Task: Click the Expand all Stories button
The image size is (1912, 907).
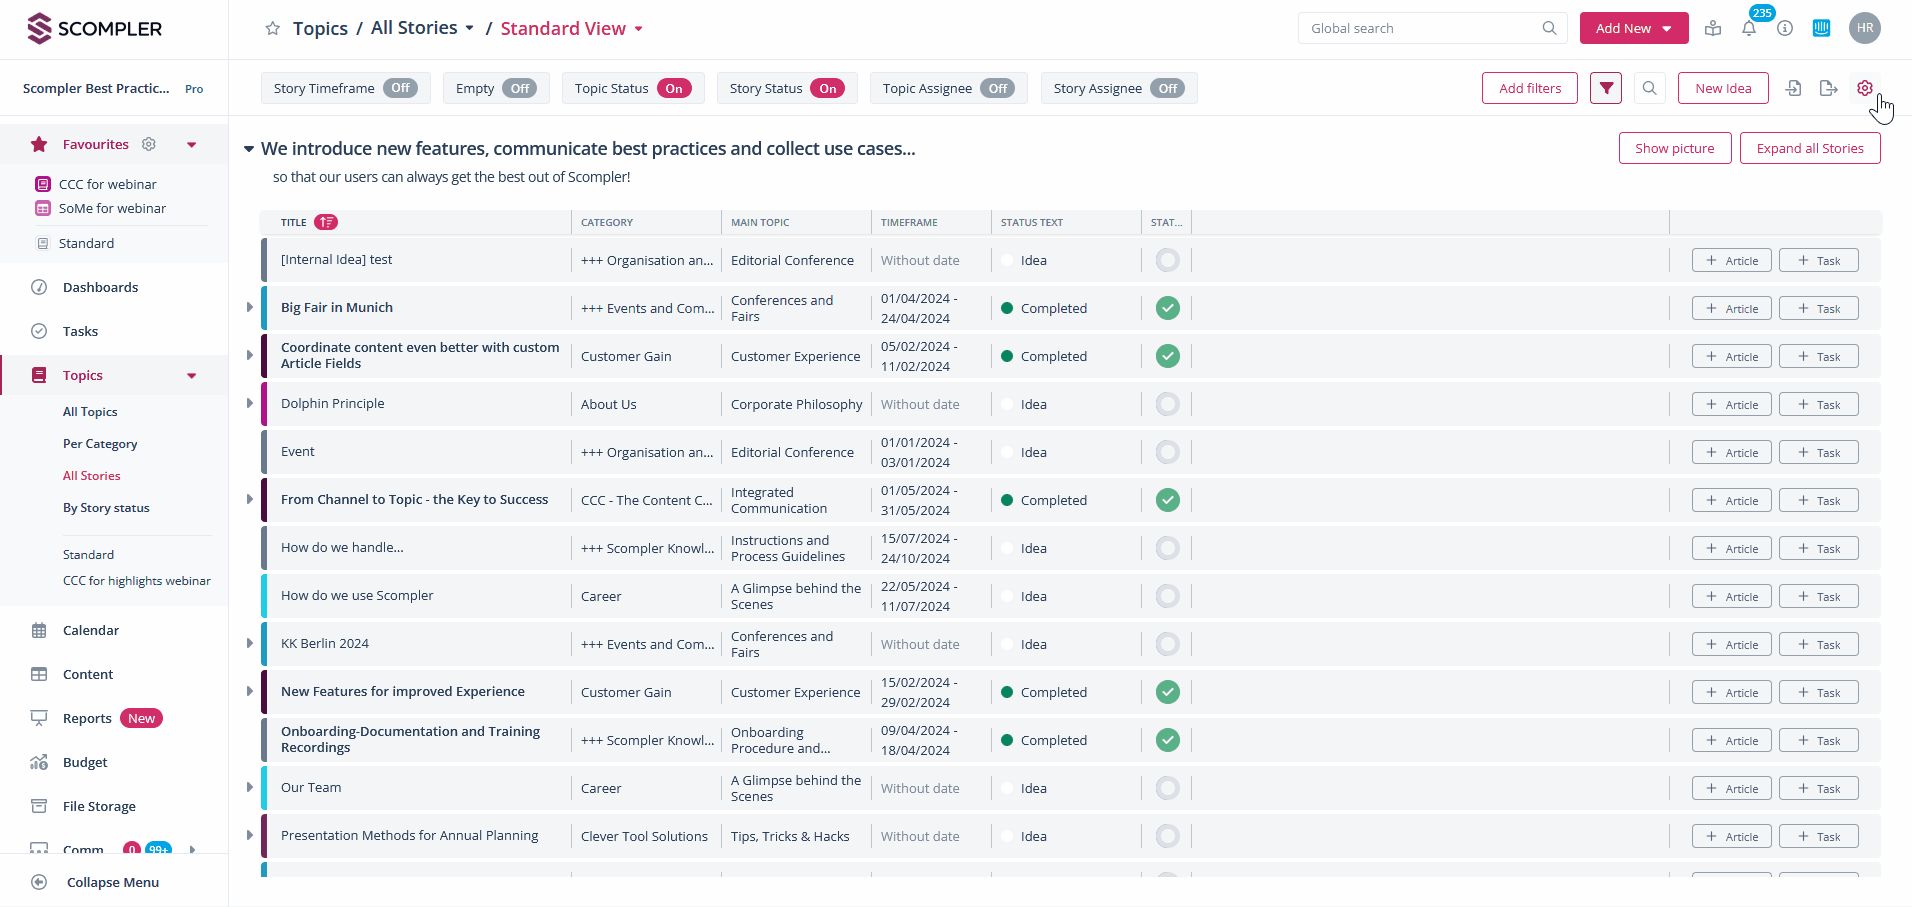Action: (x=1809, y=148)
